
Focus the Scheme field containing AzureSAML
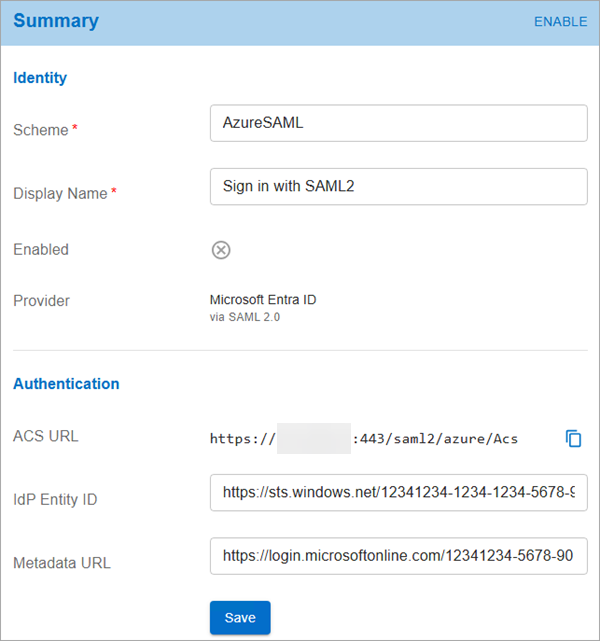399,123
